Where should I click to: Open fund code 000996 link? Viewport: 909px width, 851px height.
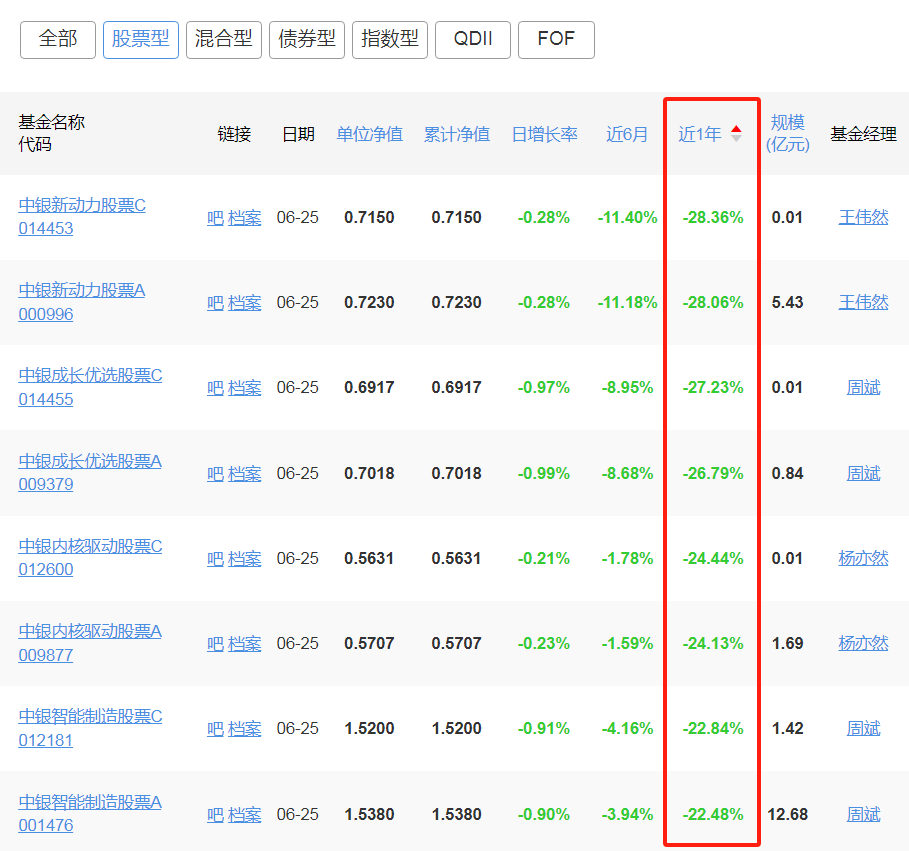coord(46,314)
